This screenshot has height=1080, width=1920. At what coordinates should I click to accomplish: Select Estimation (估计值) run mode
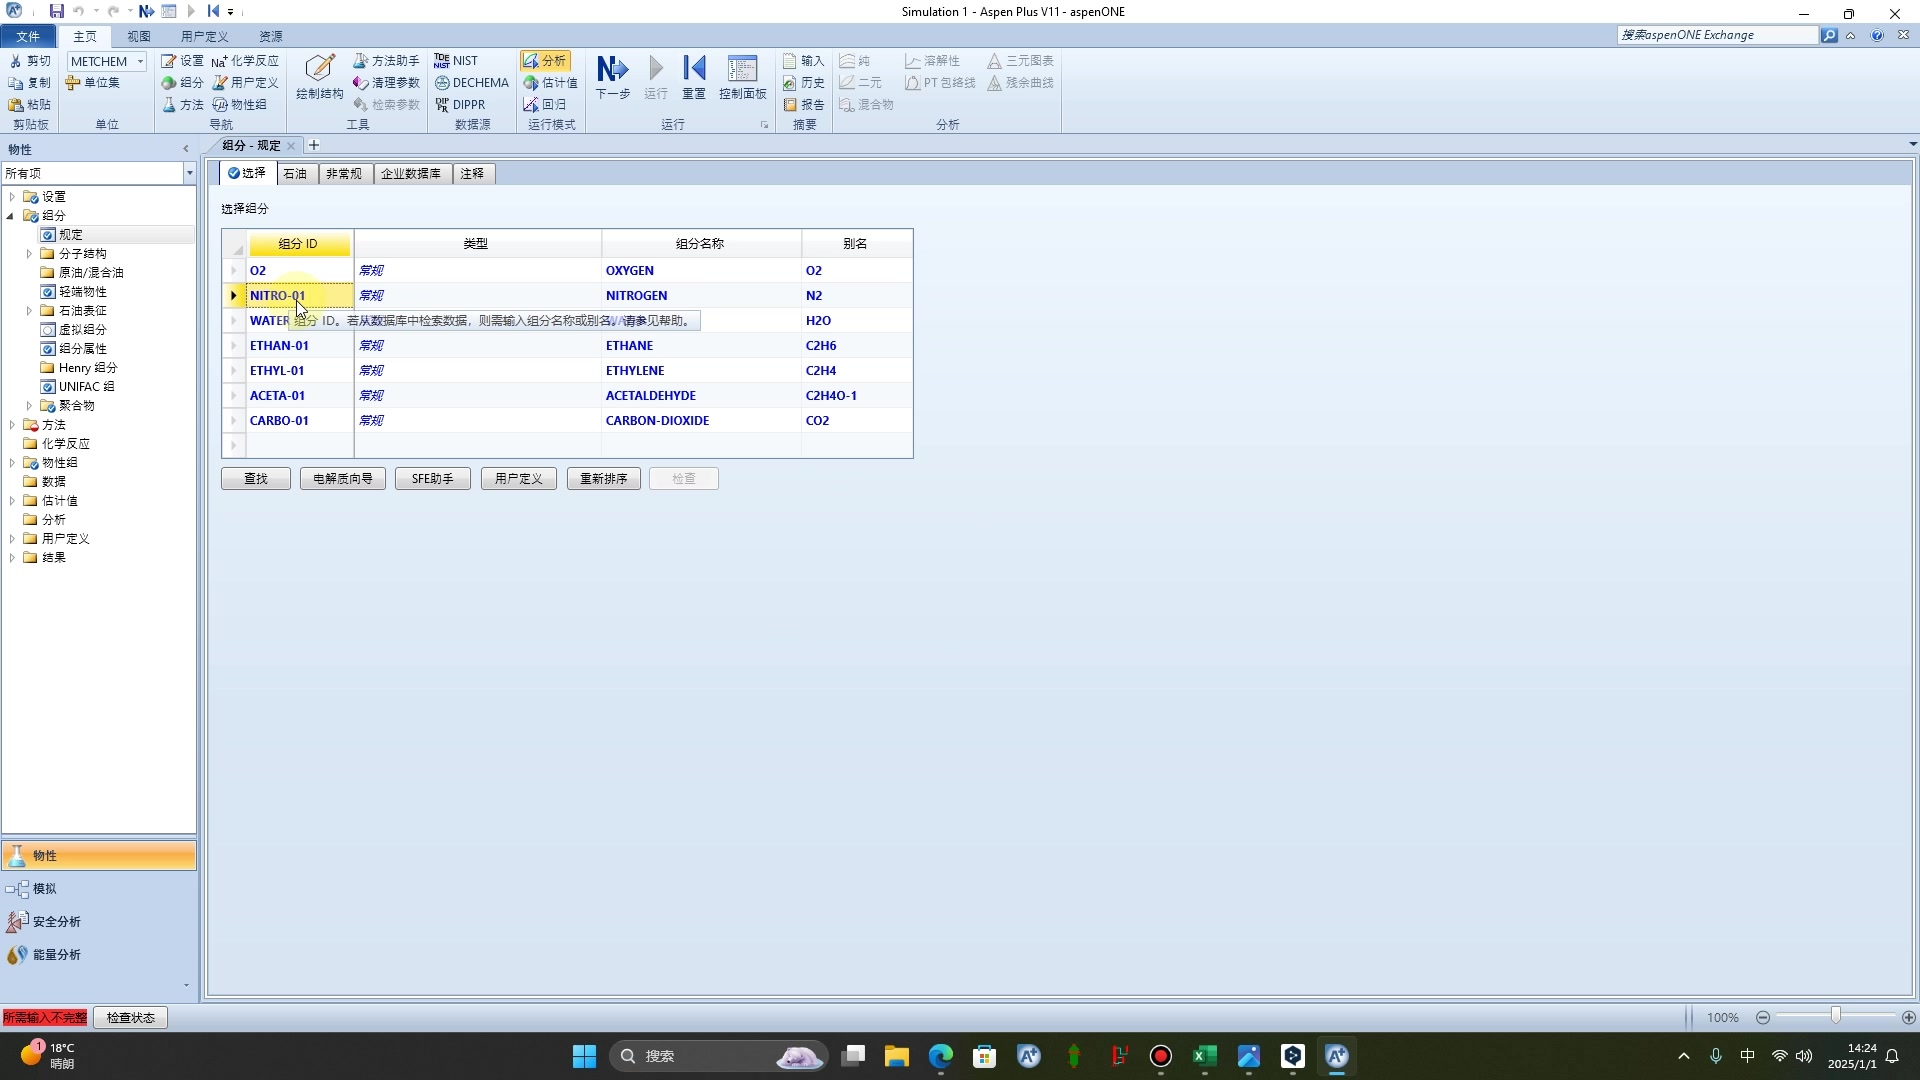[550, 83]
